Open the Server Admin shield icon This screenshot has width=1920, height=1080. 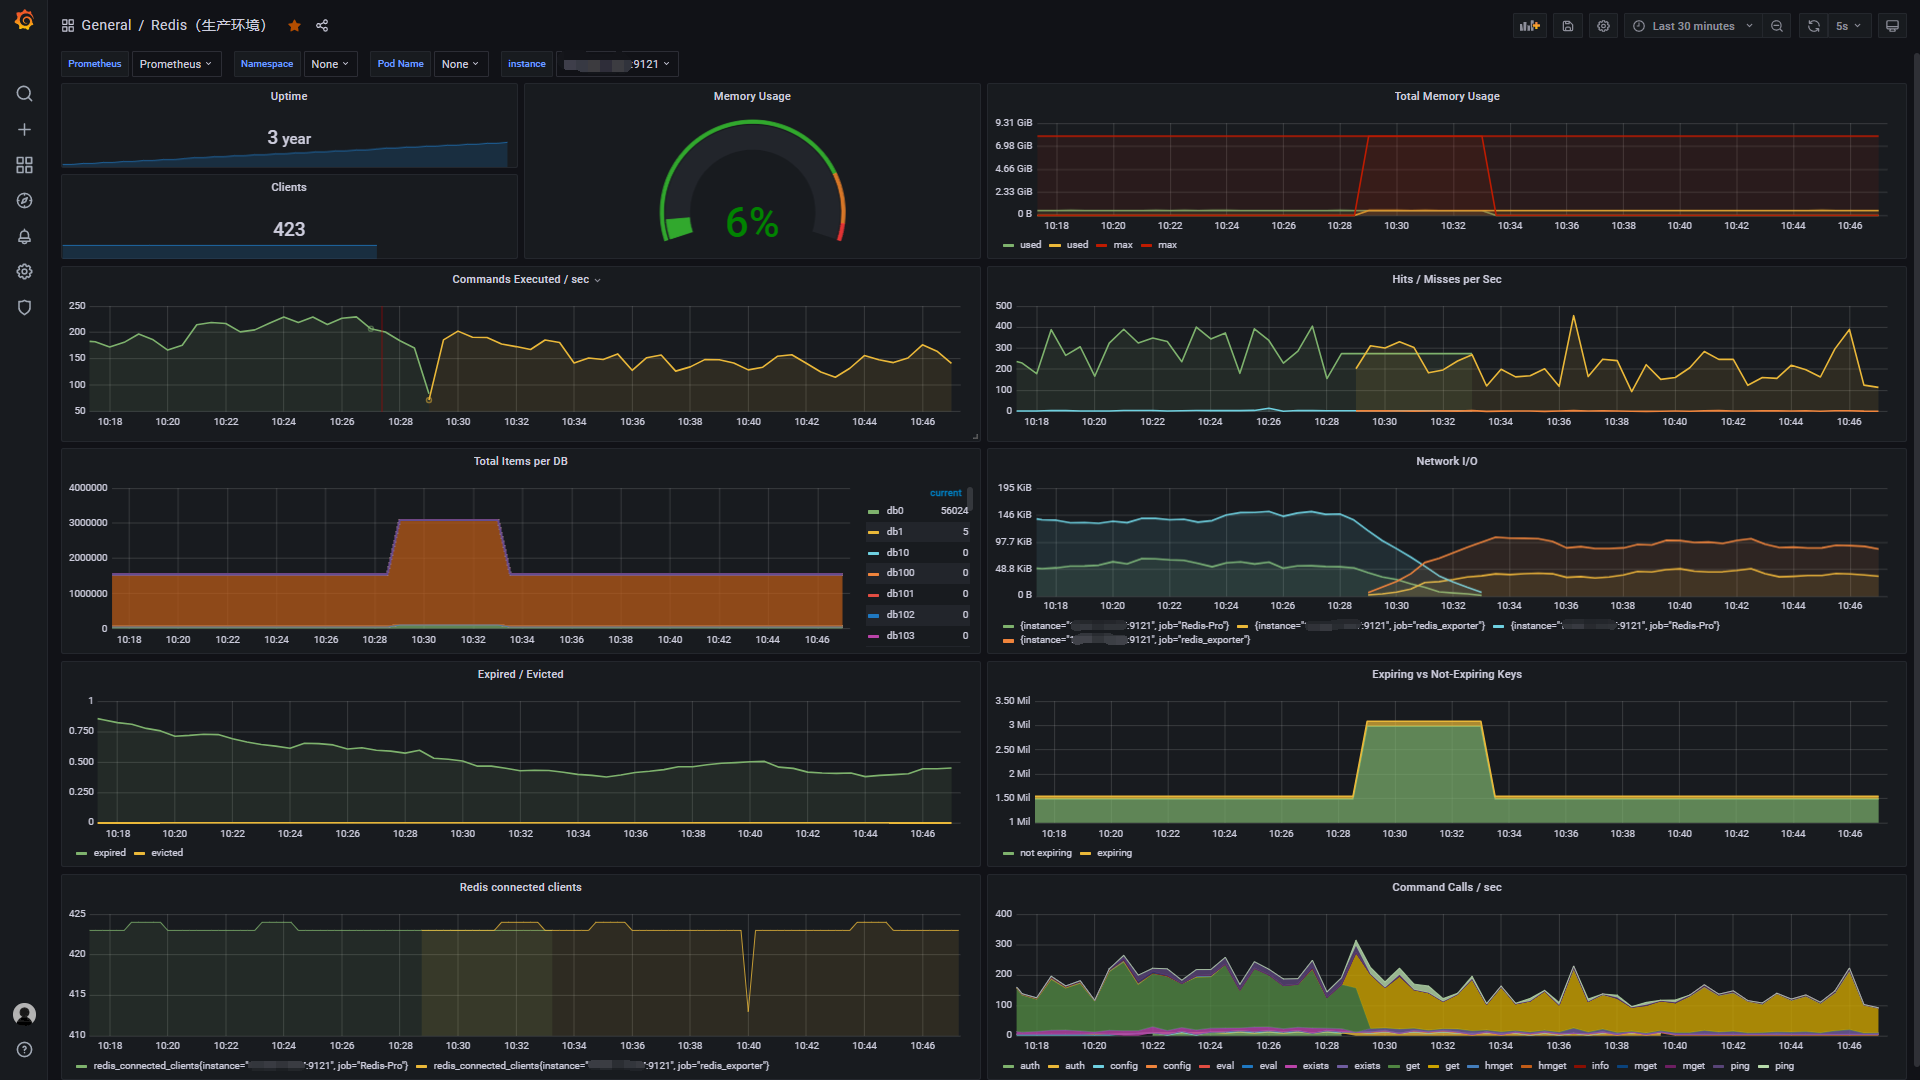point(24,308)
